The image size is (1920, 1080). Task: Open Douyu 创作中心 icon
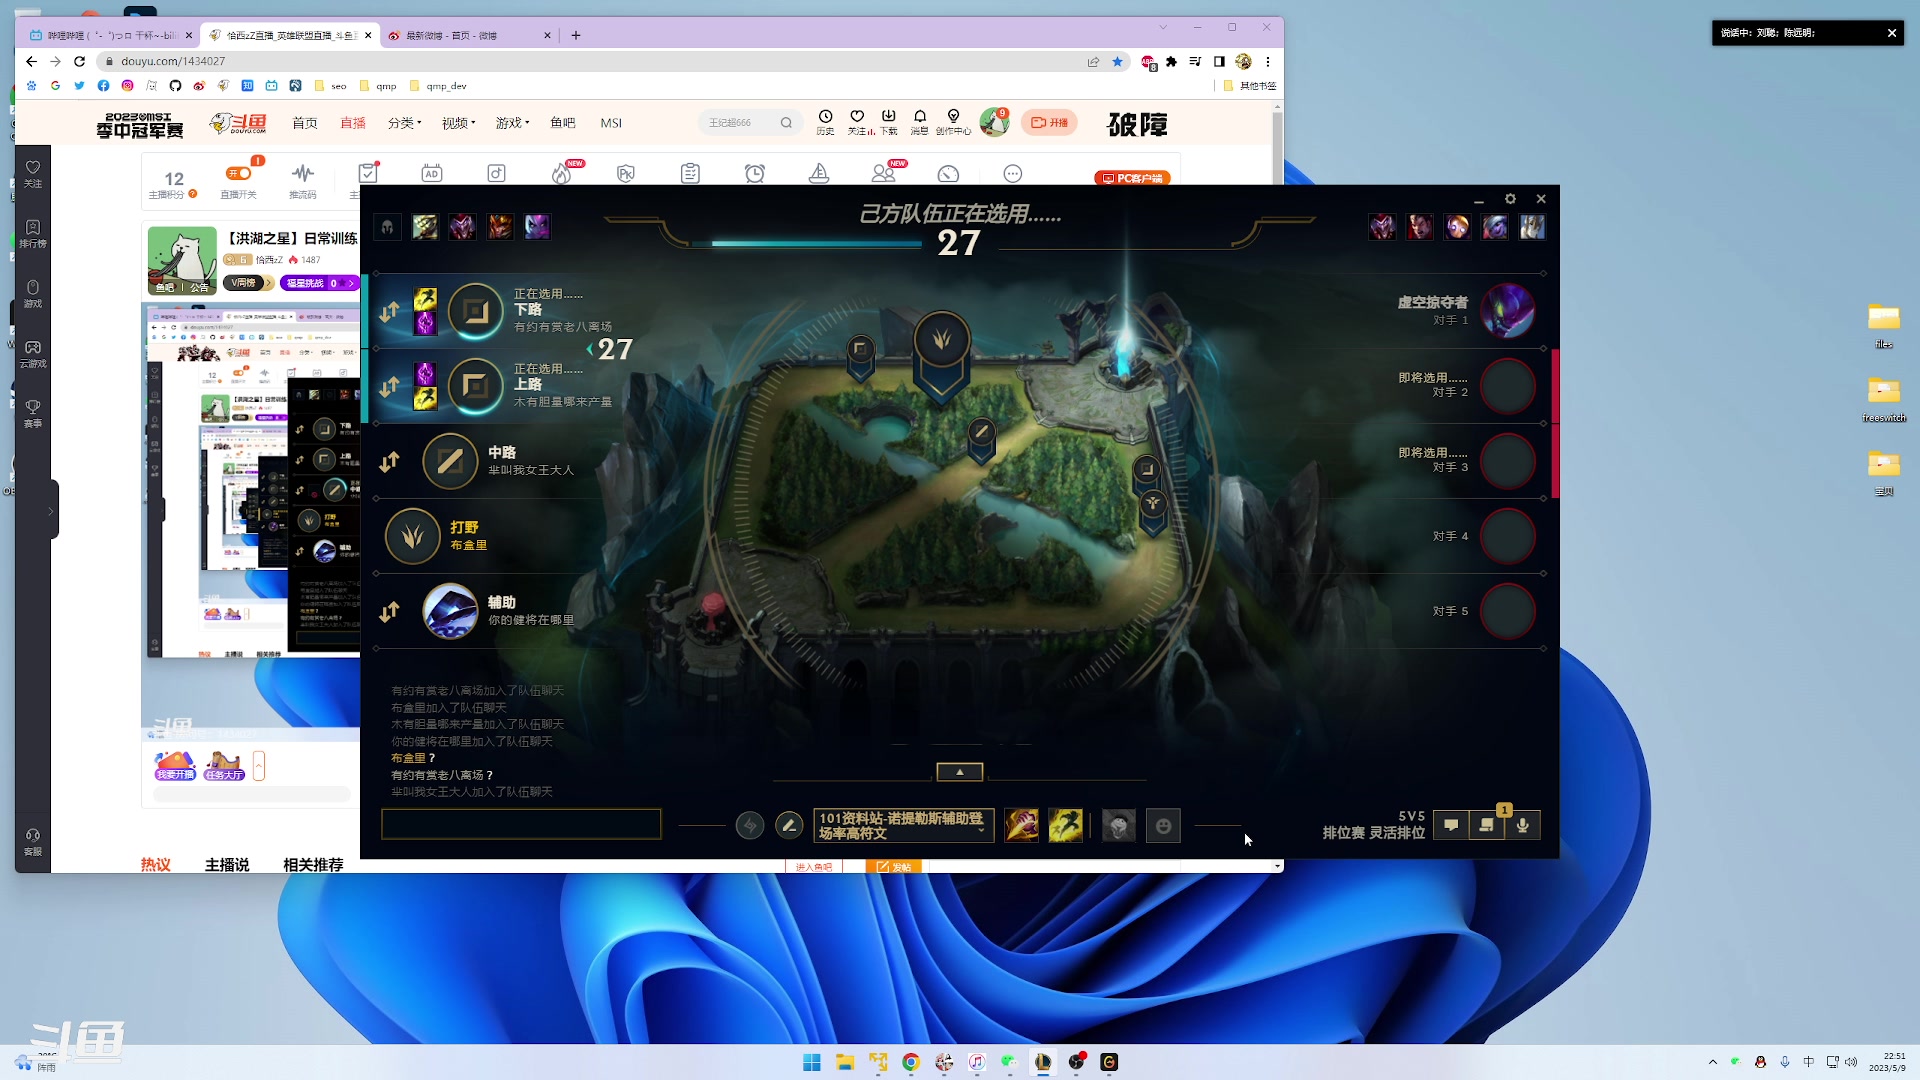click(953, 122)
